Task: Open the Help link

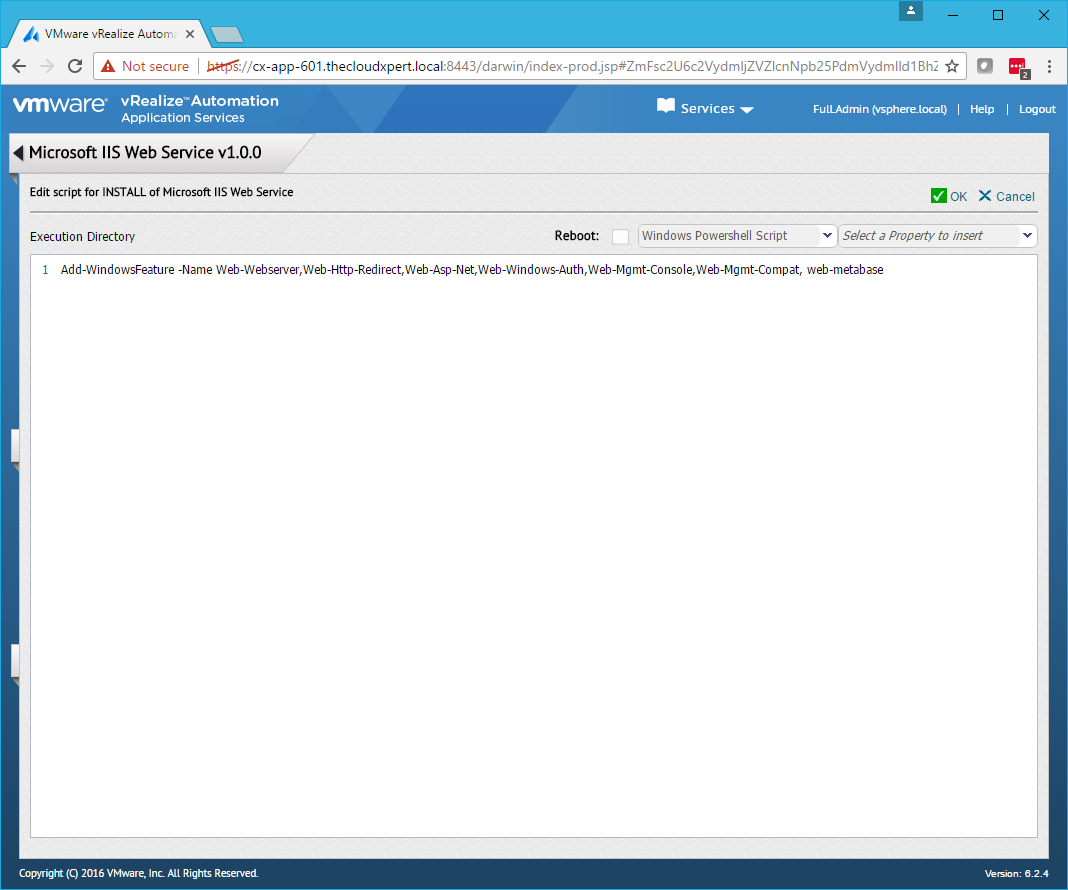Action: coord(982,109)
